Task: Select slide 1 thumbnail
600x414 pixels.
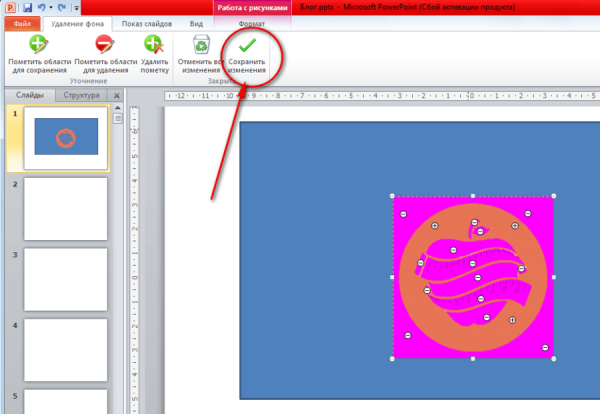Action: (66, 136)
